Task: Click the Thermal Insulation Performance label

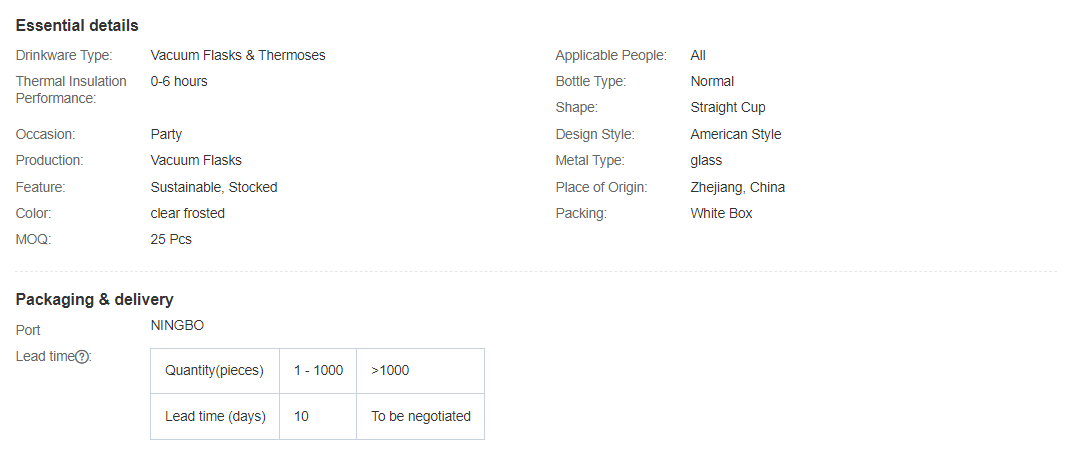Action: (71, 89)
